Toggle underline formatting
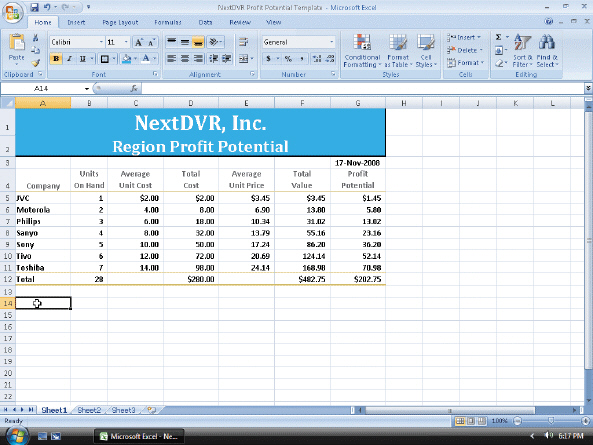Viewport: 593px width, 445px height. (82, 59)
